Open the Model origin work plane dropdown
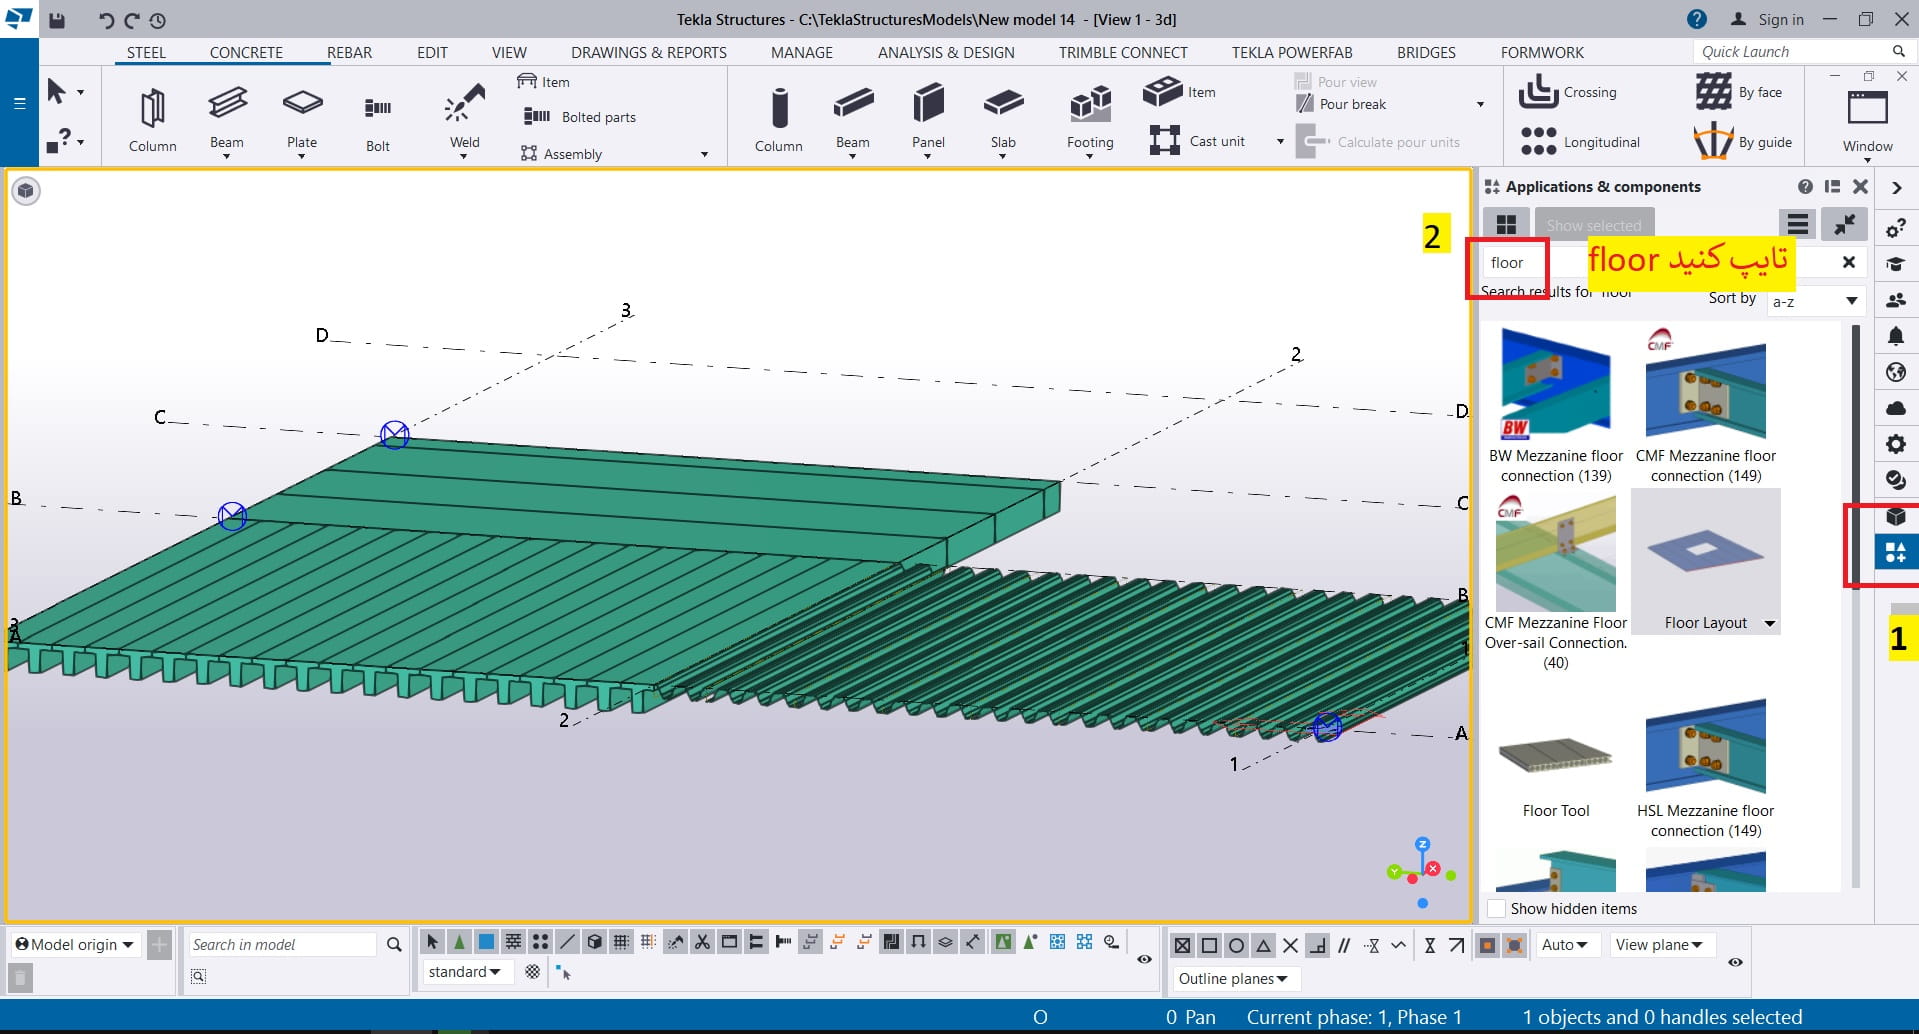This screenshot has width=1919, height=1034. (75, 945)
